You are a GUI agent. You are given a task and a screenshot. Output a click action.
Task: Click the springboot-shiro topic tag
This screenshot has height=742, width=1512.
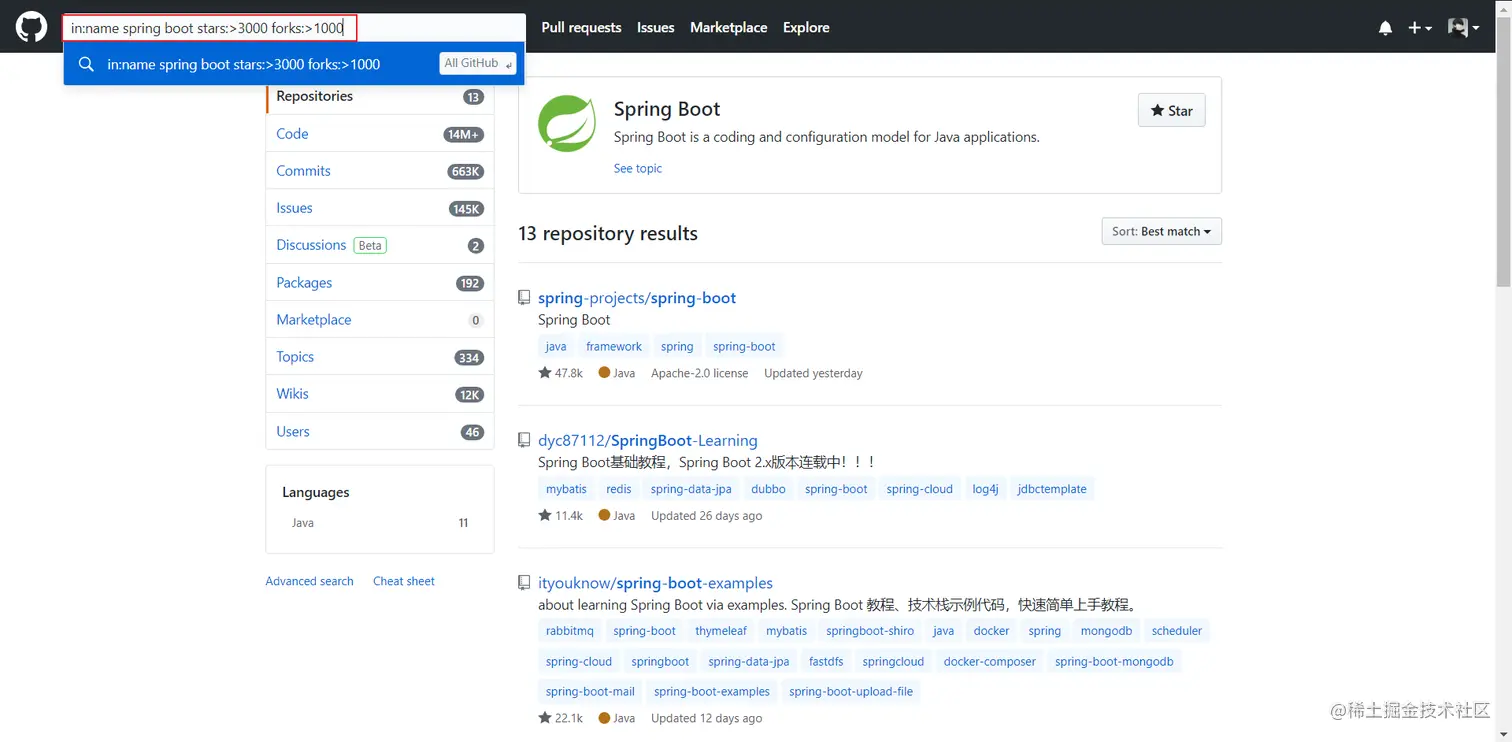[870, 631]
